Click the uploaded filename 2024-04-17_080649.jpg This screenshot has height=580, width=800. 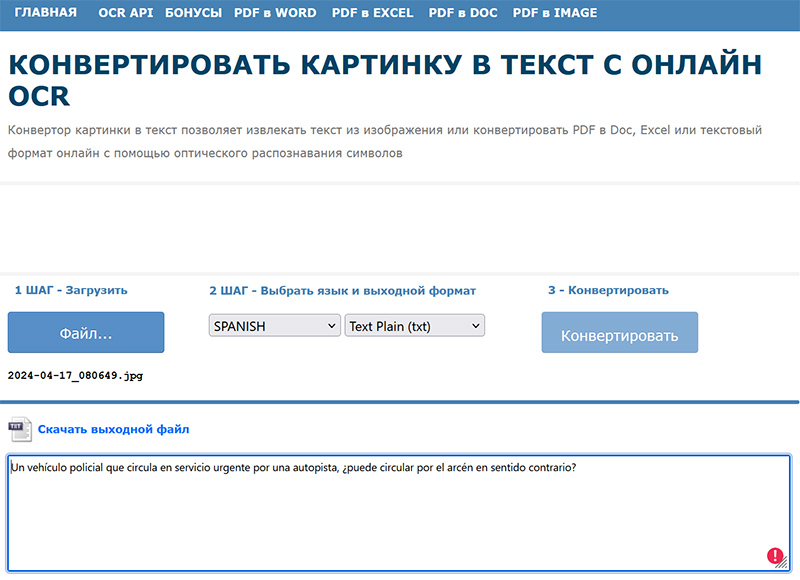(x=76, y=375)
